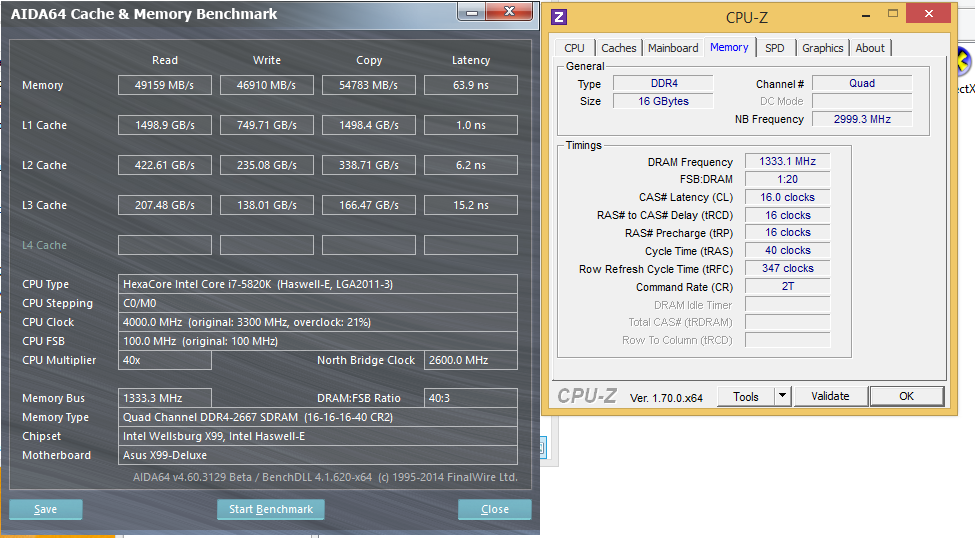
Task: Click the Size value 16 GBytes
Action: 663,101
